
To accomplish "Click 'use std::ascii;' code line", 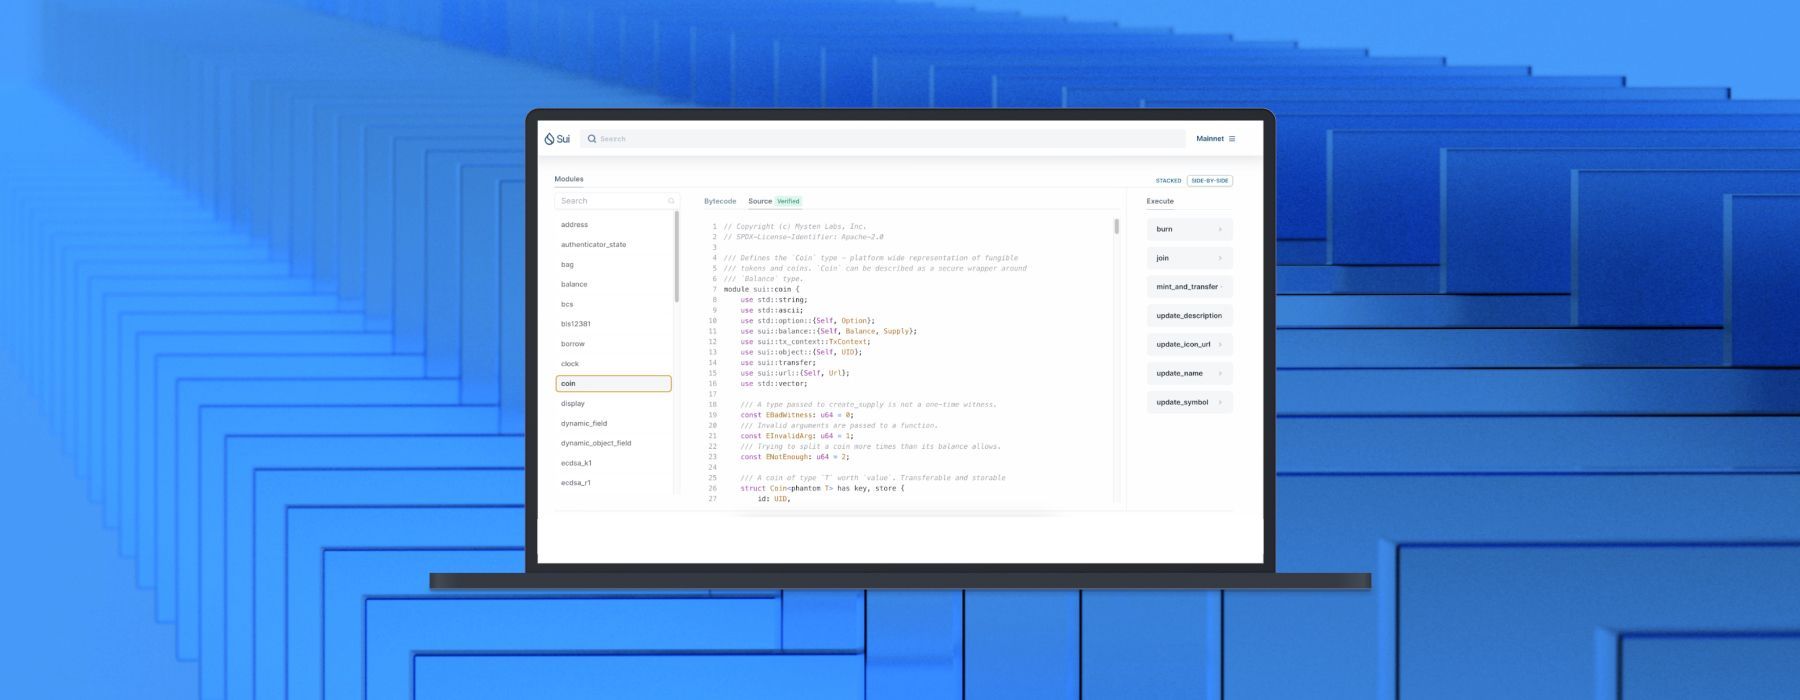I will pos(772,310).
